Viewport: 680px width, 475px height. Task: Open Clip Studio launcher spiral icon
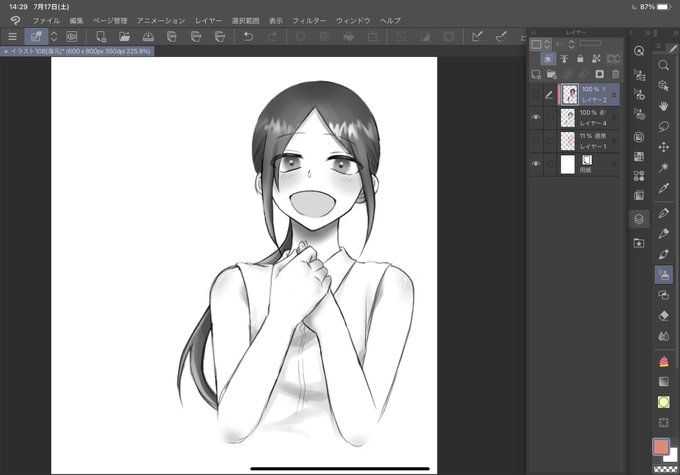72,37
